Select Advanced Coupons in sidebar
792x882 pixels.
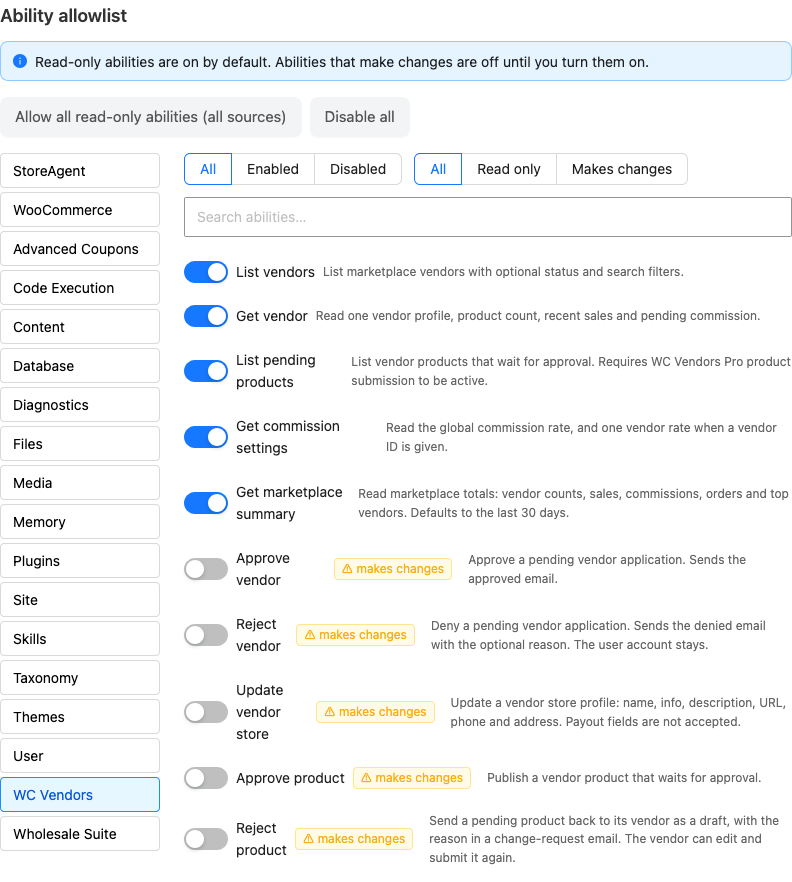tap(80, 249)
